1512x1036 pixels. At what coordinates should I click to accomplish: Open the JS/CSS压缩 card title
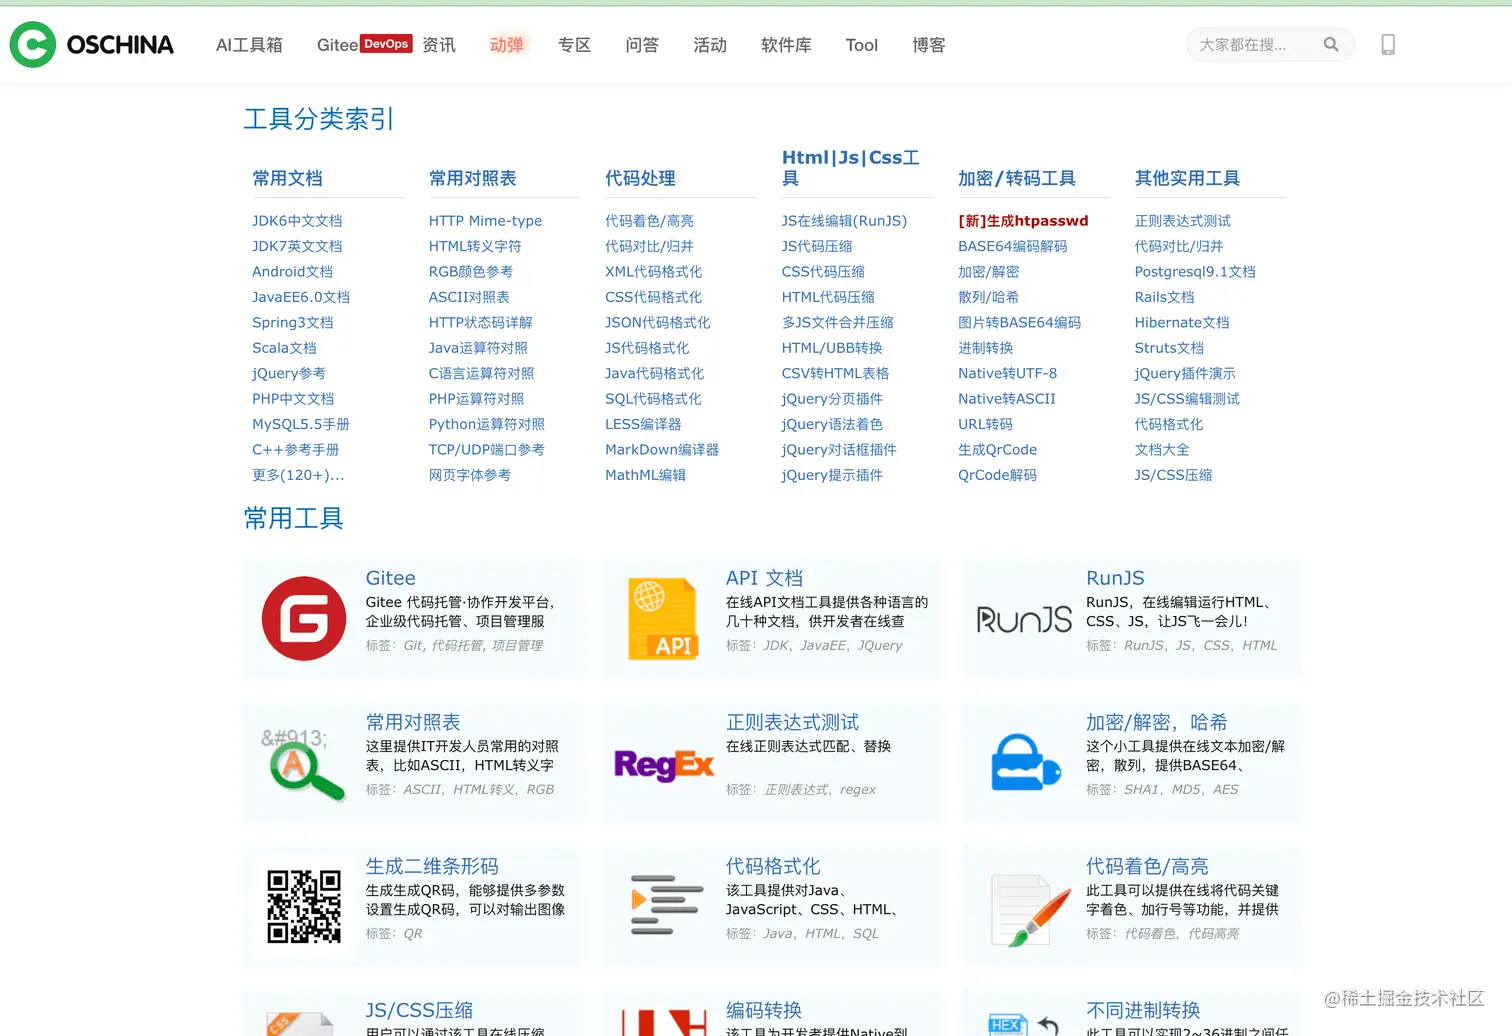click(419, 1010)
